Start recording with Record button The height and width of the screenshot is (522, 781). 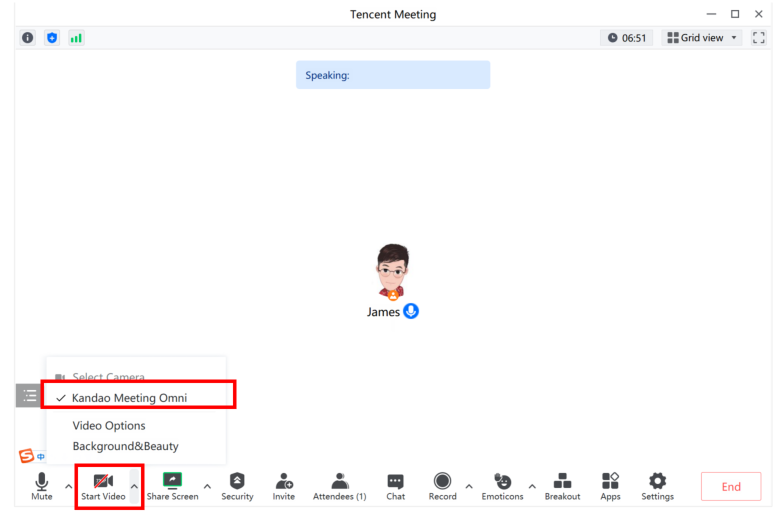point(442,486)
